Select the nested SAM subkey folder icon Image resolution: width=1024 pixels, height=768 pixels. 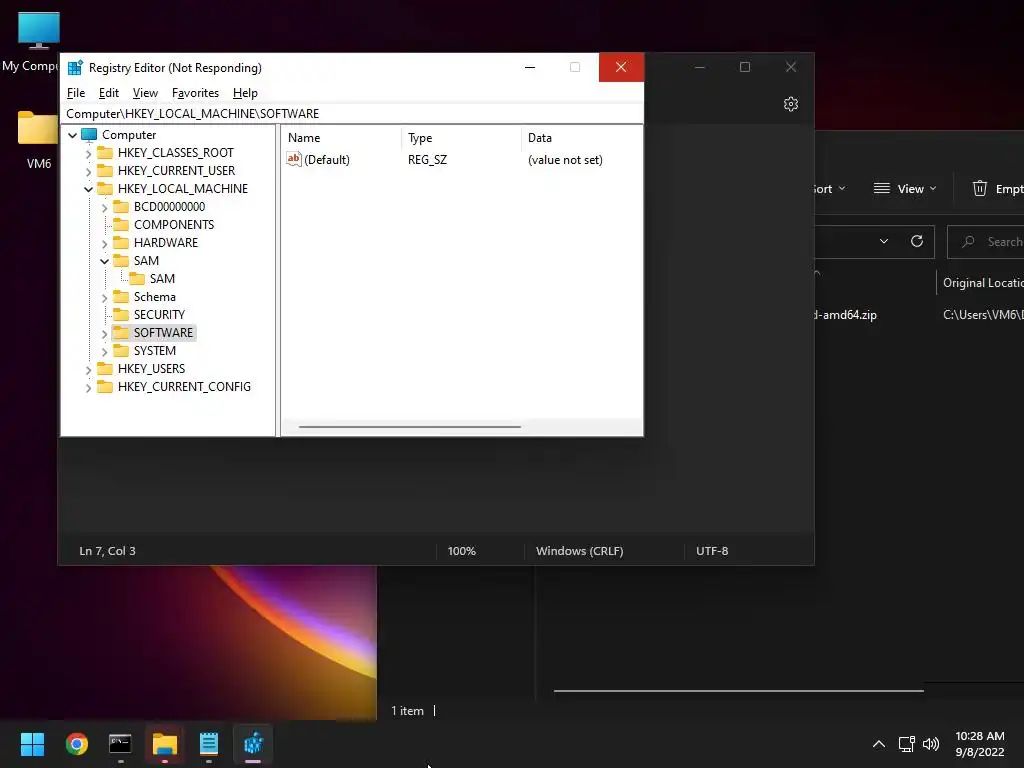coord(137,279)
